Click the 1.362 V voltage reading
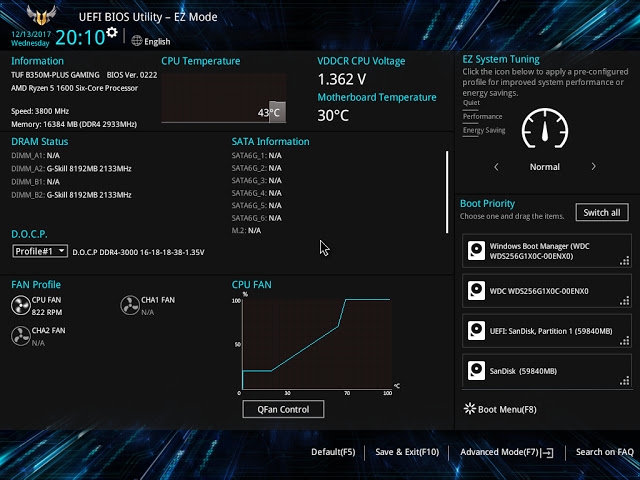640x480 pixels. [x=342, y=79]
